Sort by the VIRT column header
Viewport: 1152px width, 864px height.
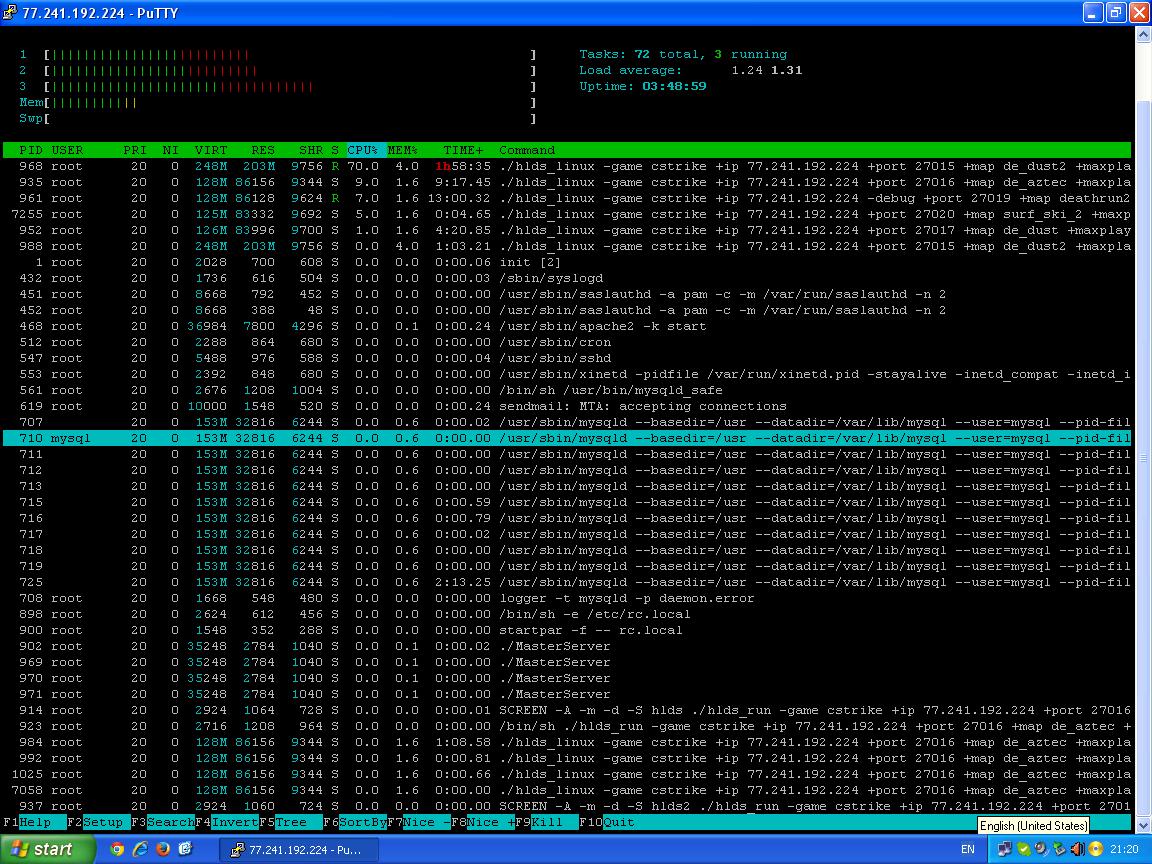[x=211, y=150]
